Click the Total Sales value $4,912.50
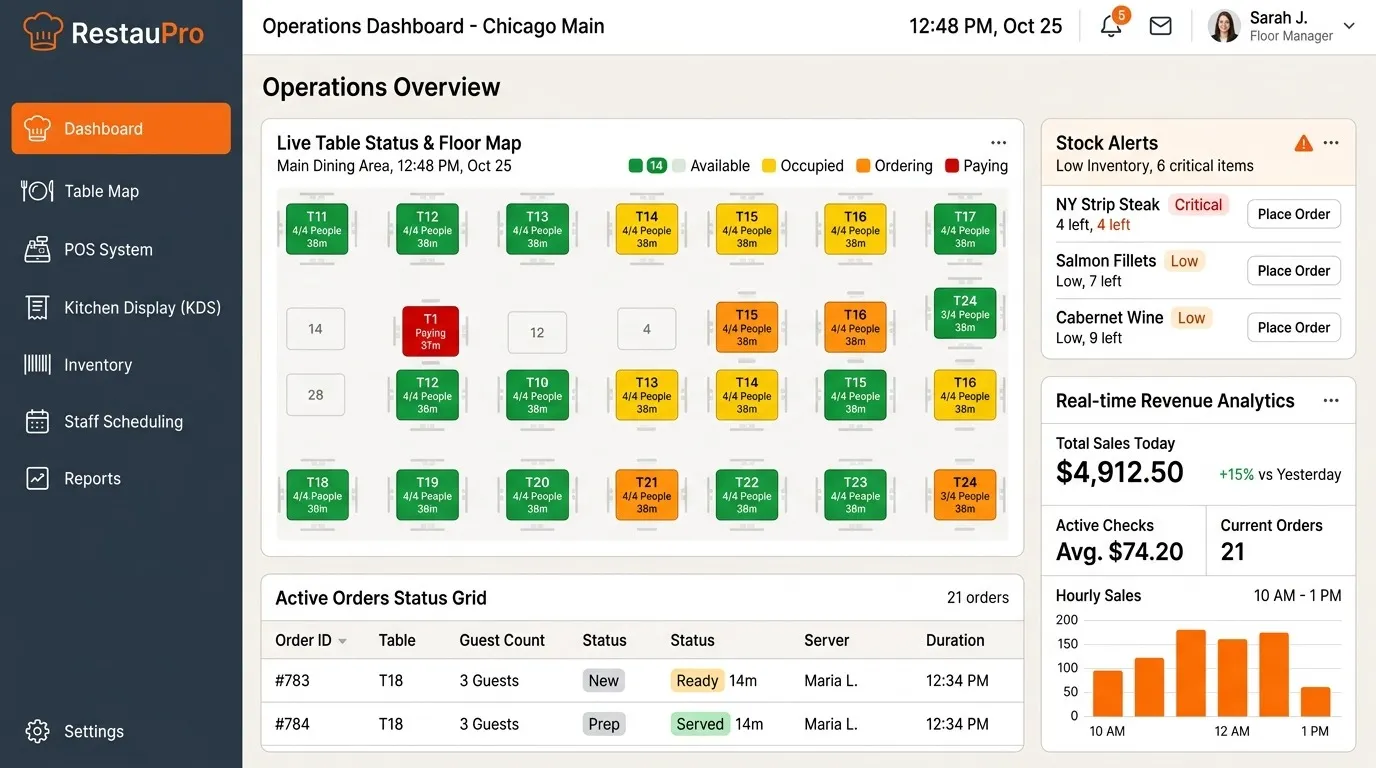 click(x=1120, y=472)
